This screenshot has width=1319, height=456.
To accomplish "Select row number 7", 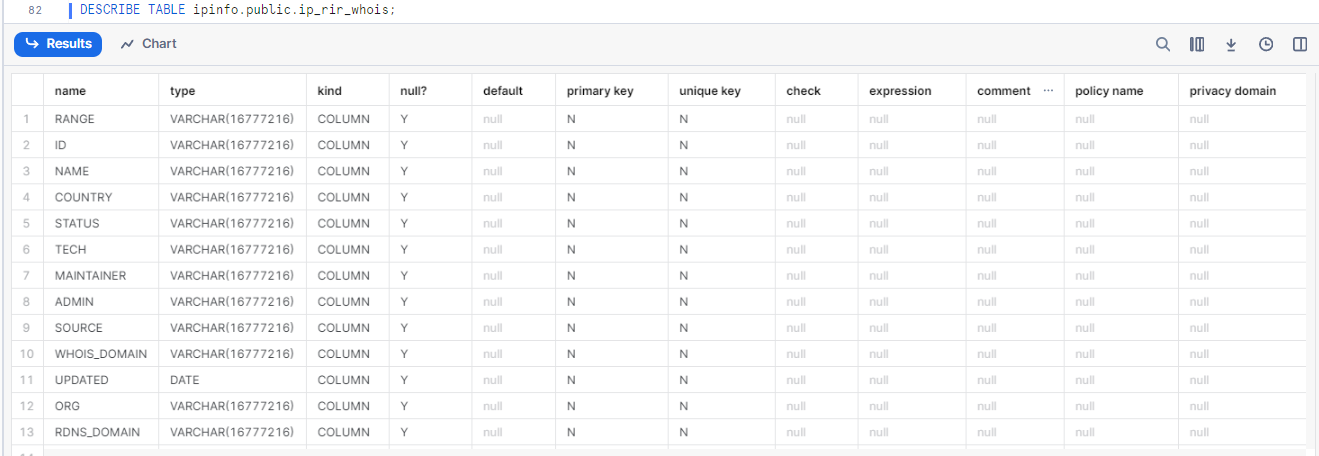I will [x=28, y=275].
